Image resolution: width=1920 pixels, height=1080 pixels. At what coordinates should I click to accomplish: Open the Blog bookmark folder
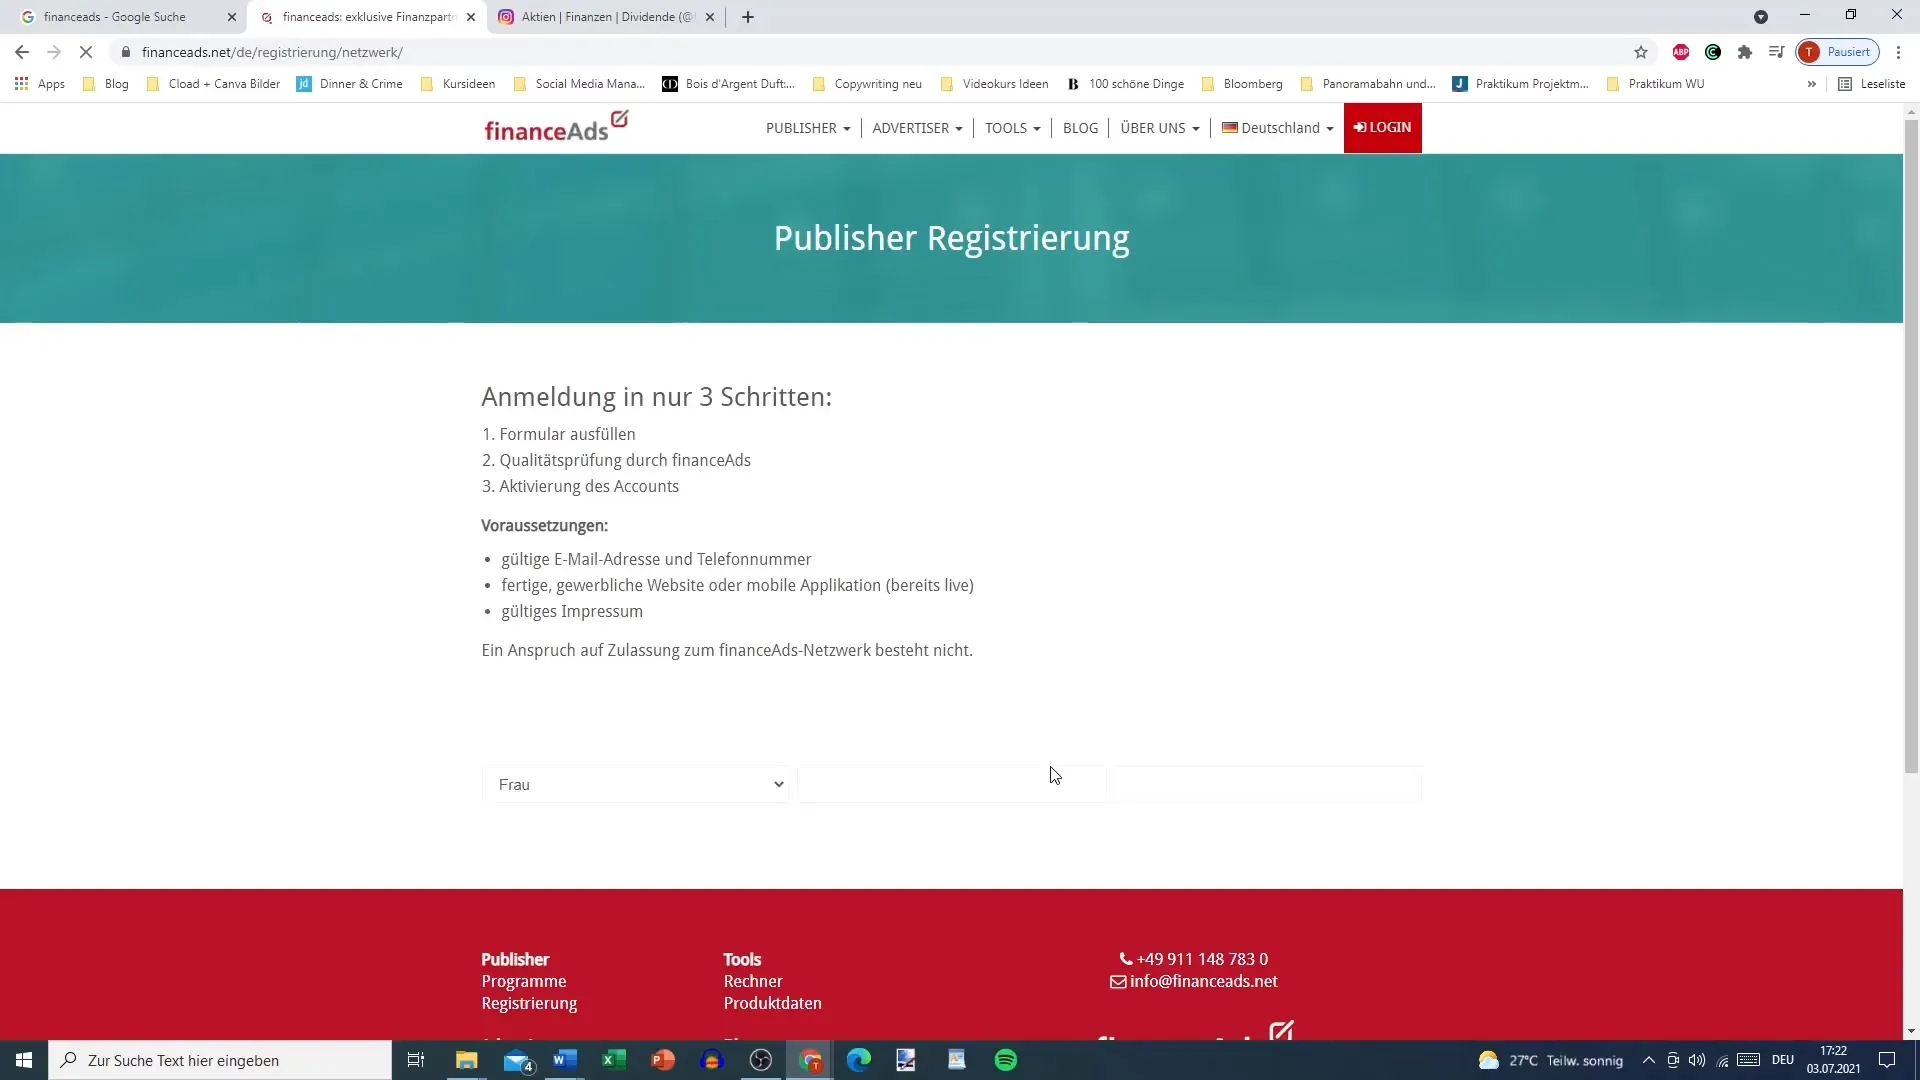106,84
